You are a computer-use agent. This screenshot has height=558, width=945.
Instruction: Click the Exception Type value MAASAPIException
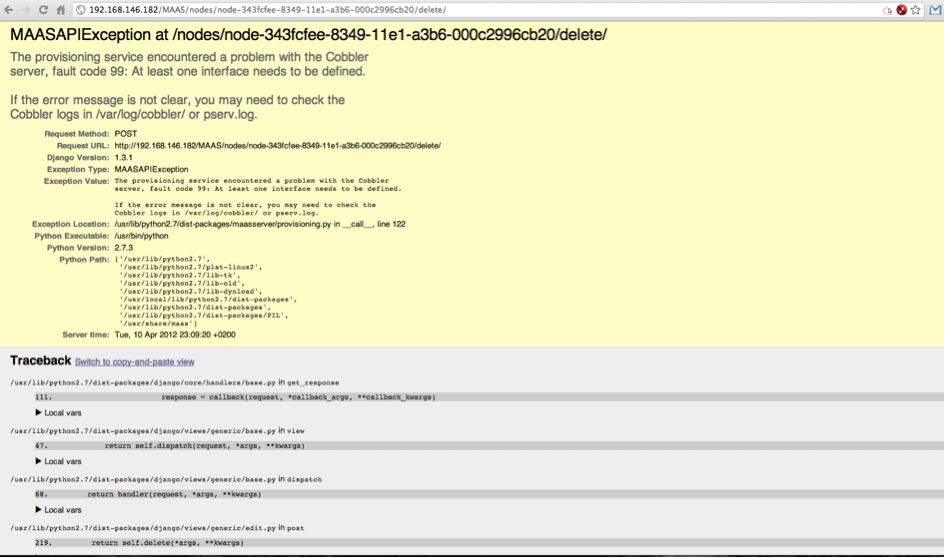click(x=151, y=169)
